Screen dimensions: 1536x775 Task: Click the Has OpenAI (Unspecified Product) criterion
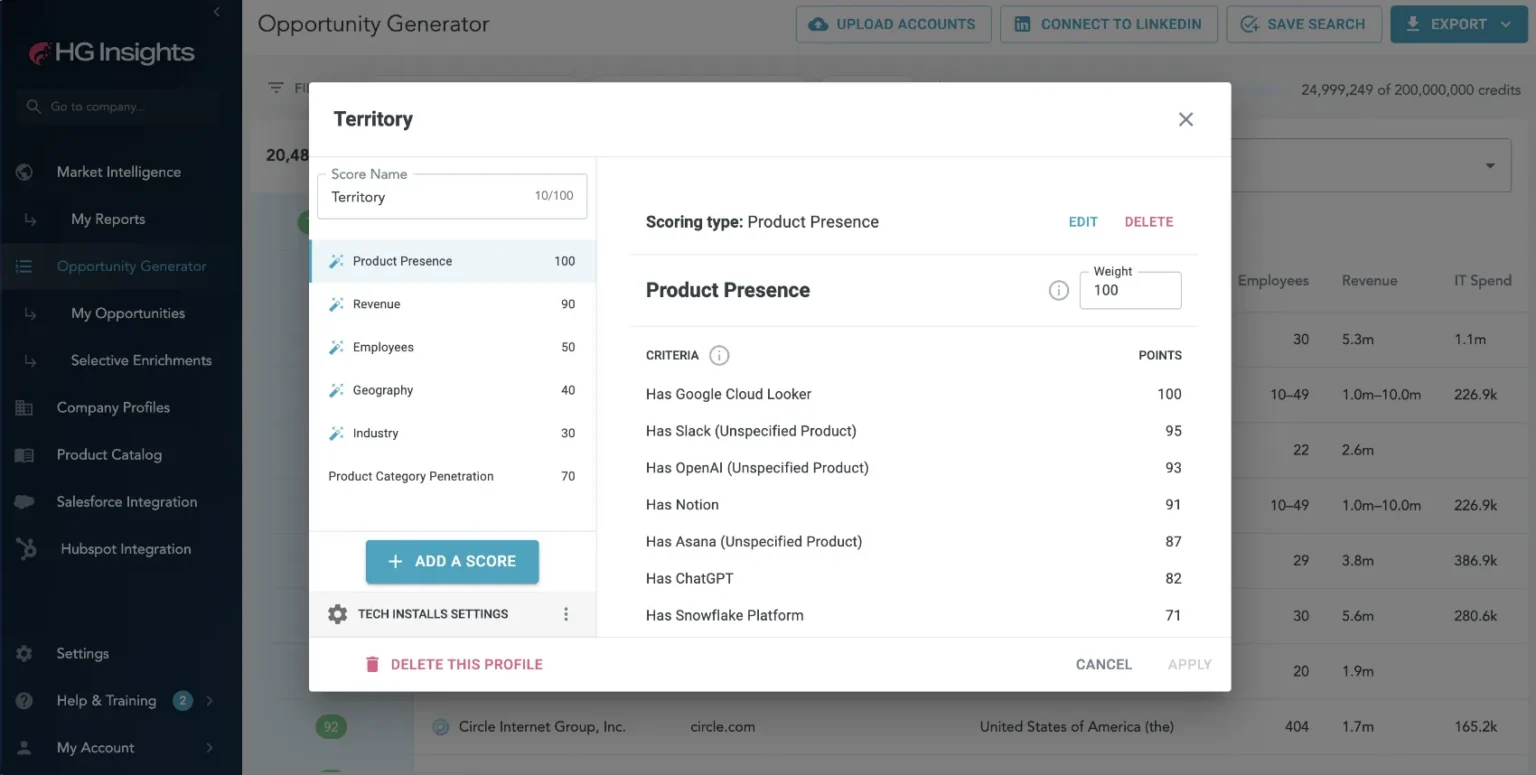point(757,468)
